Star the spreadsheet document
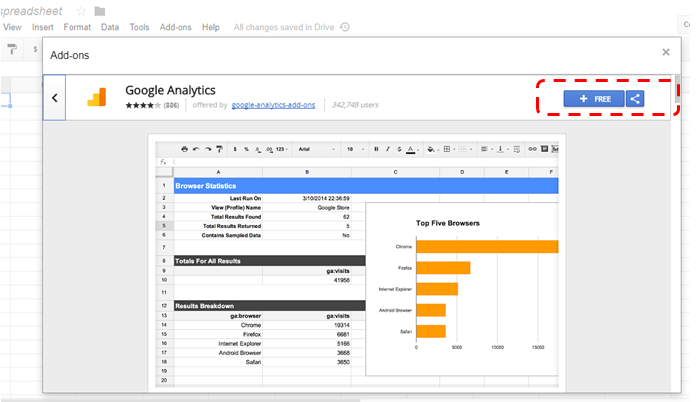698x402 pixels. pos(81,11)
